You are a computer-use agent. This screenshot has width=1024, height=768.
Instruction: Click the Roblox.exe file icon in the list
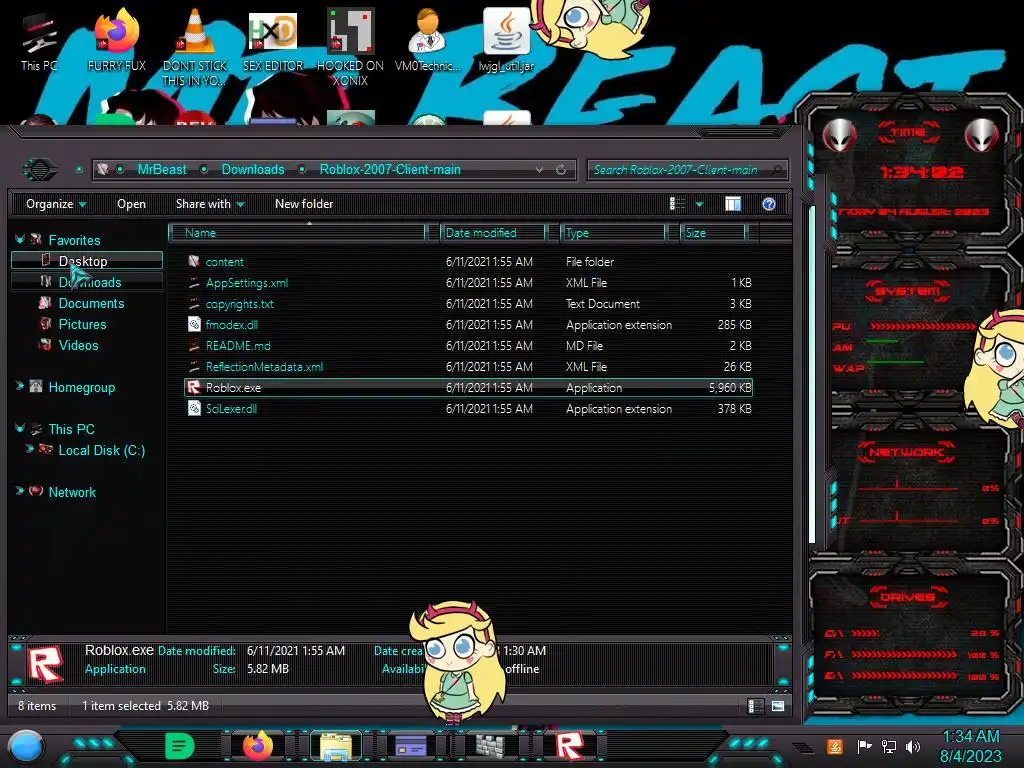point(193,387)
